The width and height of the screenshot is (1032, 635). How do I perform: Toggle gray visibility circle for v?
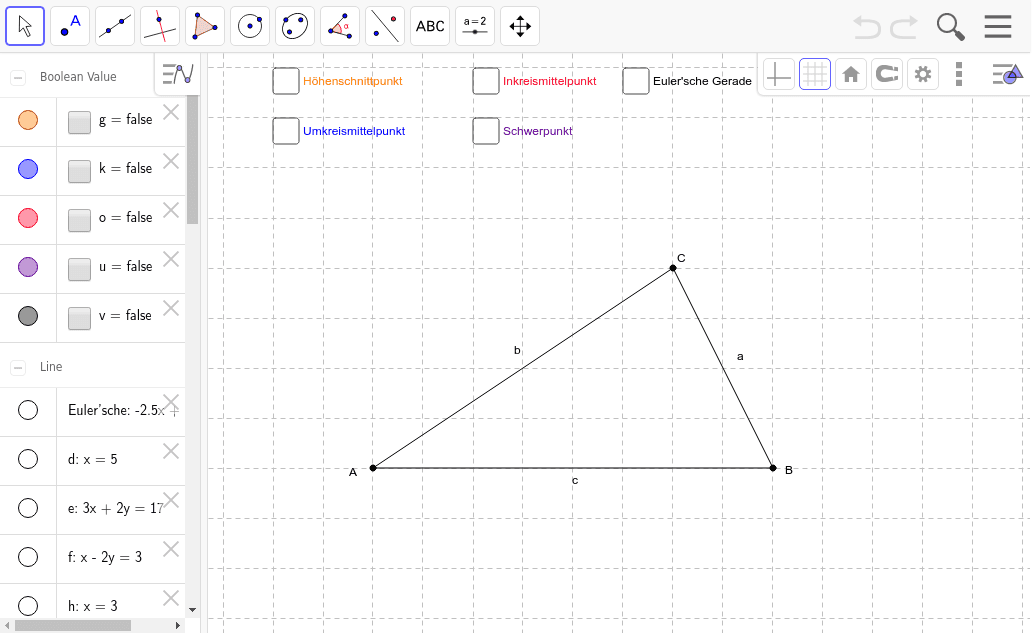click(28, 316)
